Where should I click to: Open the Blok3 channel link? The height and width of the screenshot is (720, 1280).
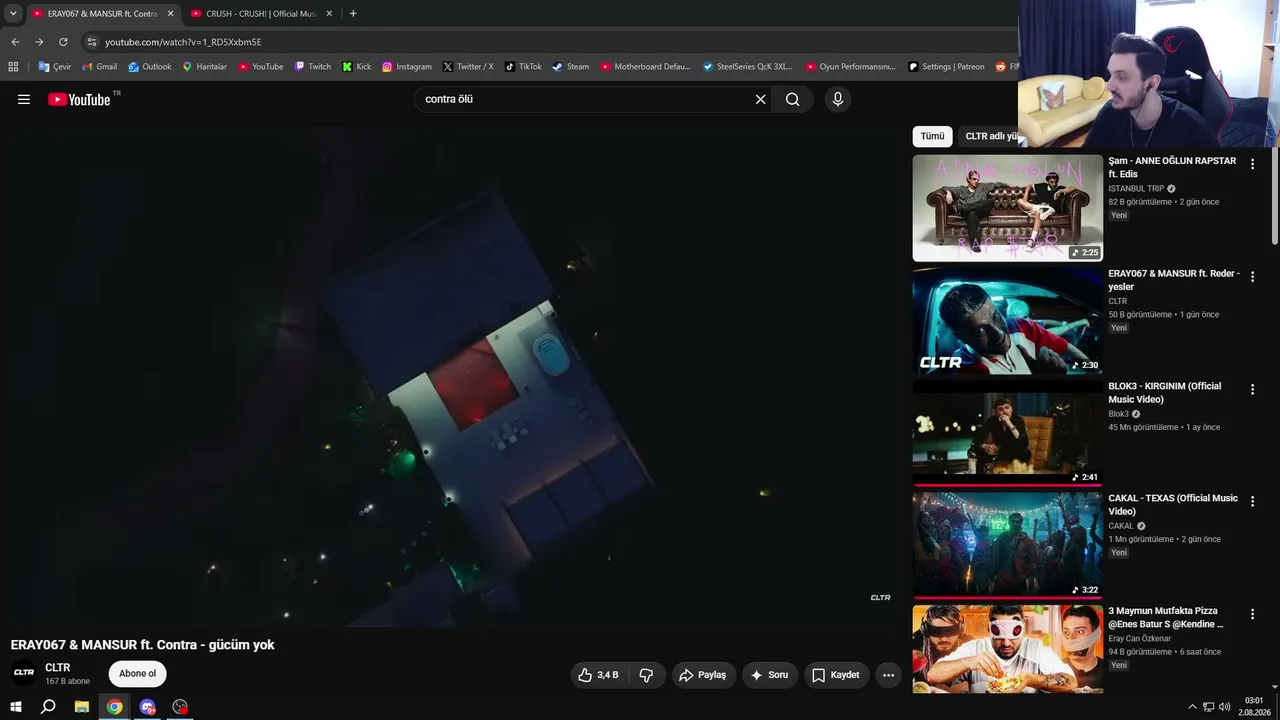point(1118,414)
